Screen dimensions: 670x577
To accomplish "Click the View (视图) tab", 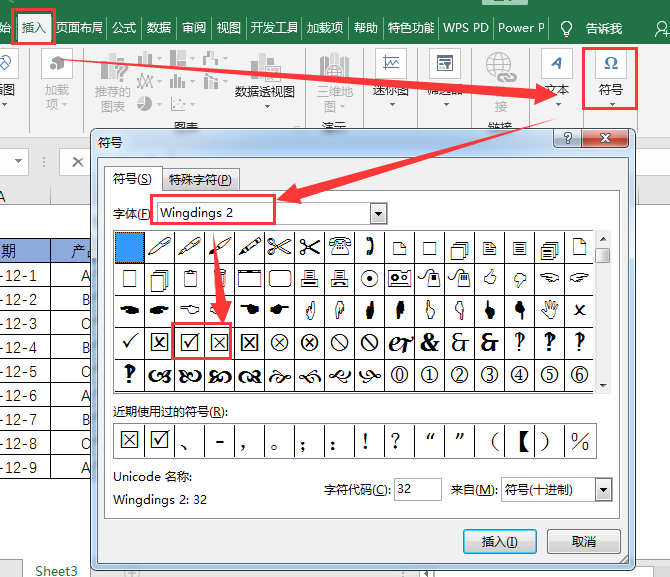I will (x=229, y=28).
